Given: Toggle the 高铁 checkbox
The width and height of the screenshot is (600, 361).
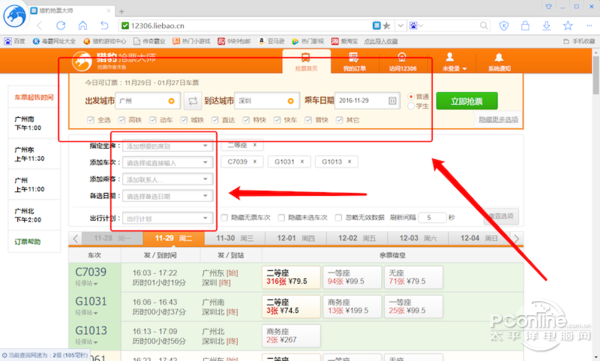Looking at the screenshot, I should pyautogui.click(x=122, y=120).
